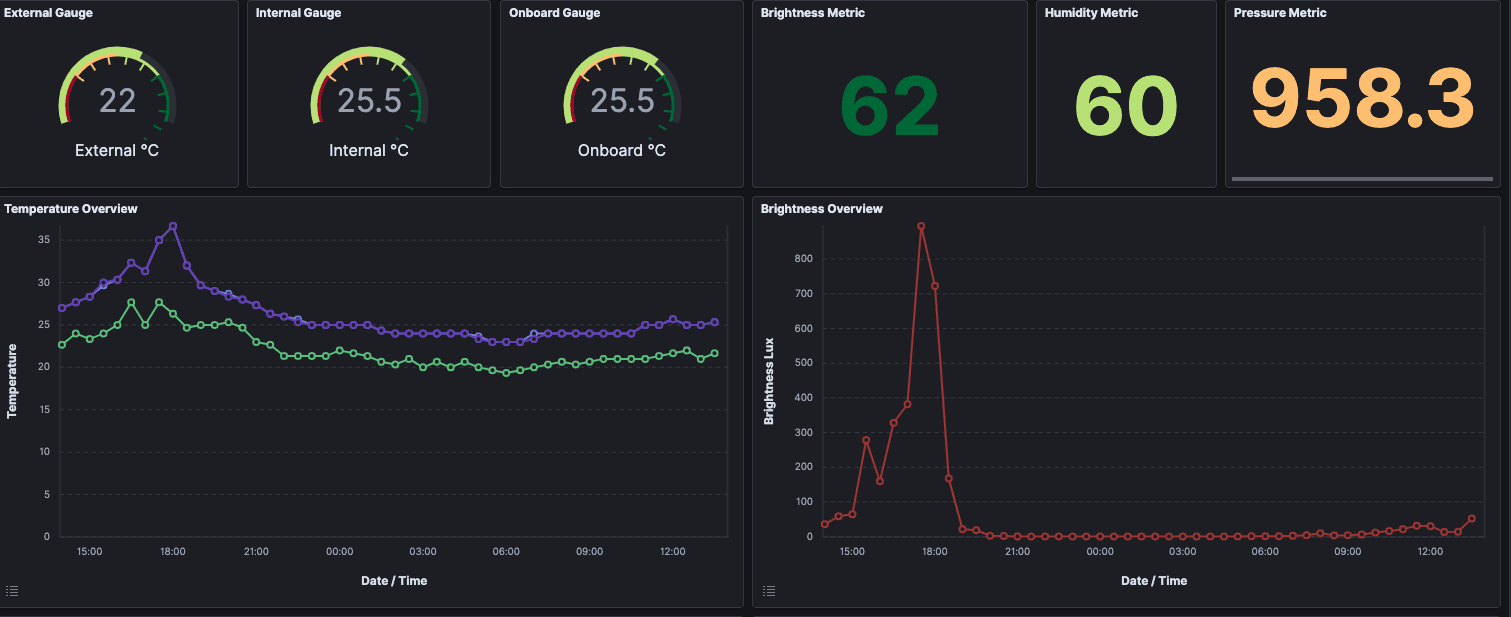
Task: Click the brightness value 62
Action: pos(889,108)
